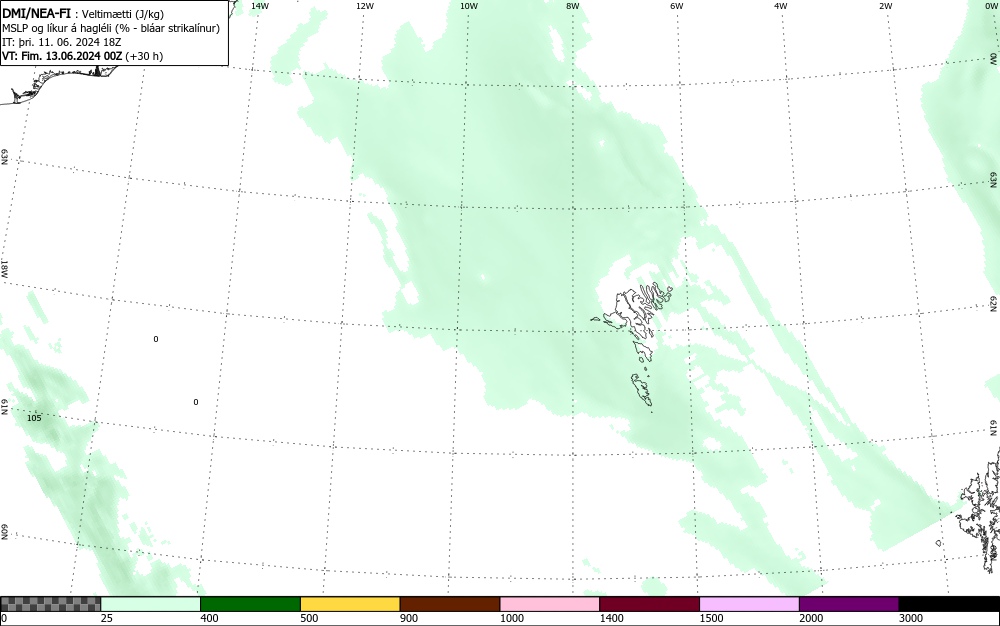The height and width of the screenshot is (626, 1000).
Task: Click the '62N' latitude label on right edge
Action: [994, 303]
